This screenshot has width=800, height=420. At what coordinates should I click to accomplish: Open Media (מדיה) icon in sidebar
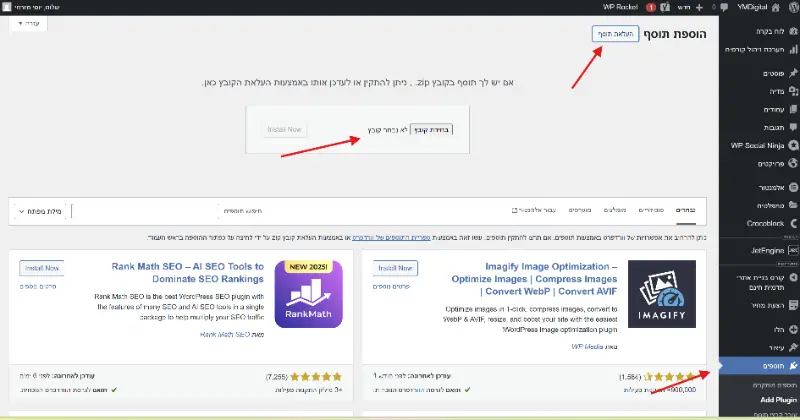coord(793,91)
